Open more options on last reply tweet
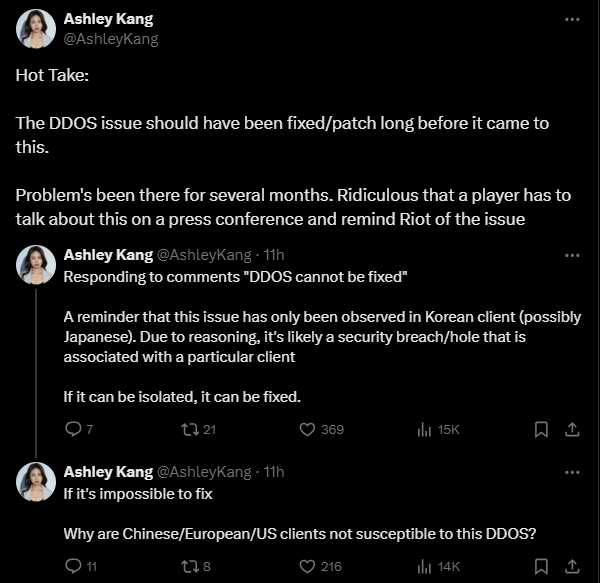 (x=571, y=471)
